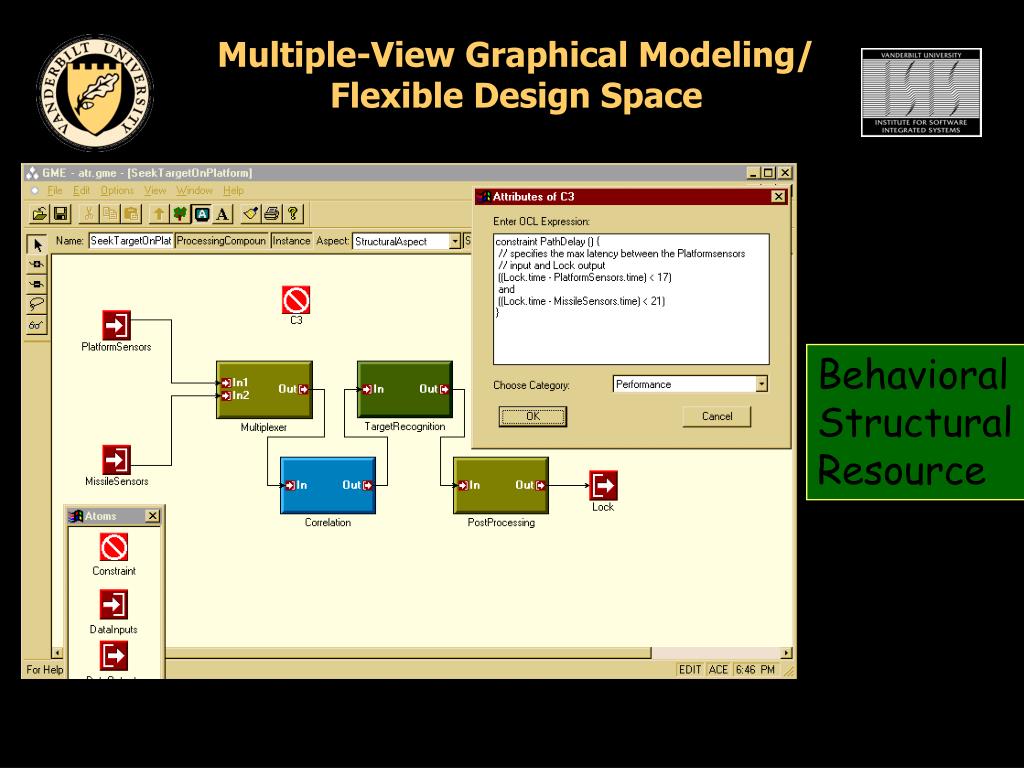This screenshot has width=1024, height=768.
Task: Choose the DataInputs atom in the Atoms palette
Action: [114, 604]
